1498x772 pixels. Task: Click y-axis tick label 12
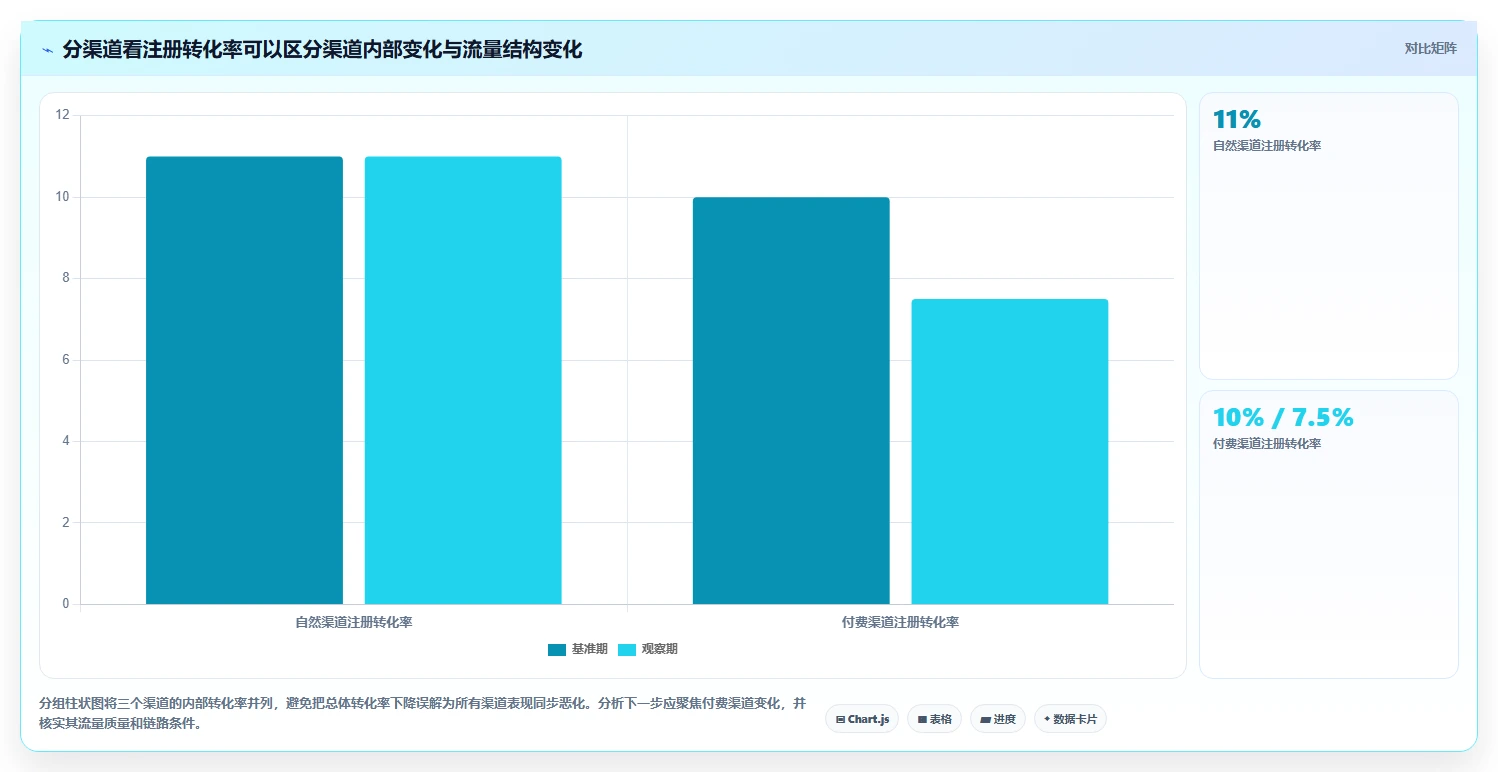click(63, 115)
